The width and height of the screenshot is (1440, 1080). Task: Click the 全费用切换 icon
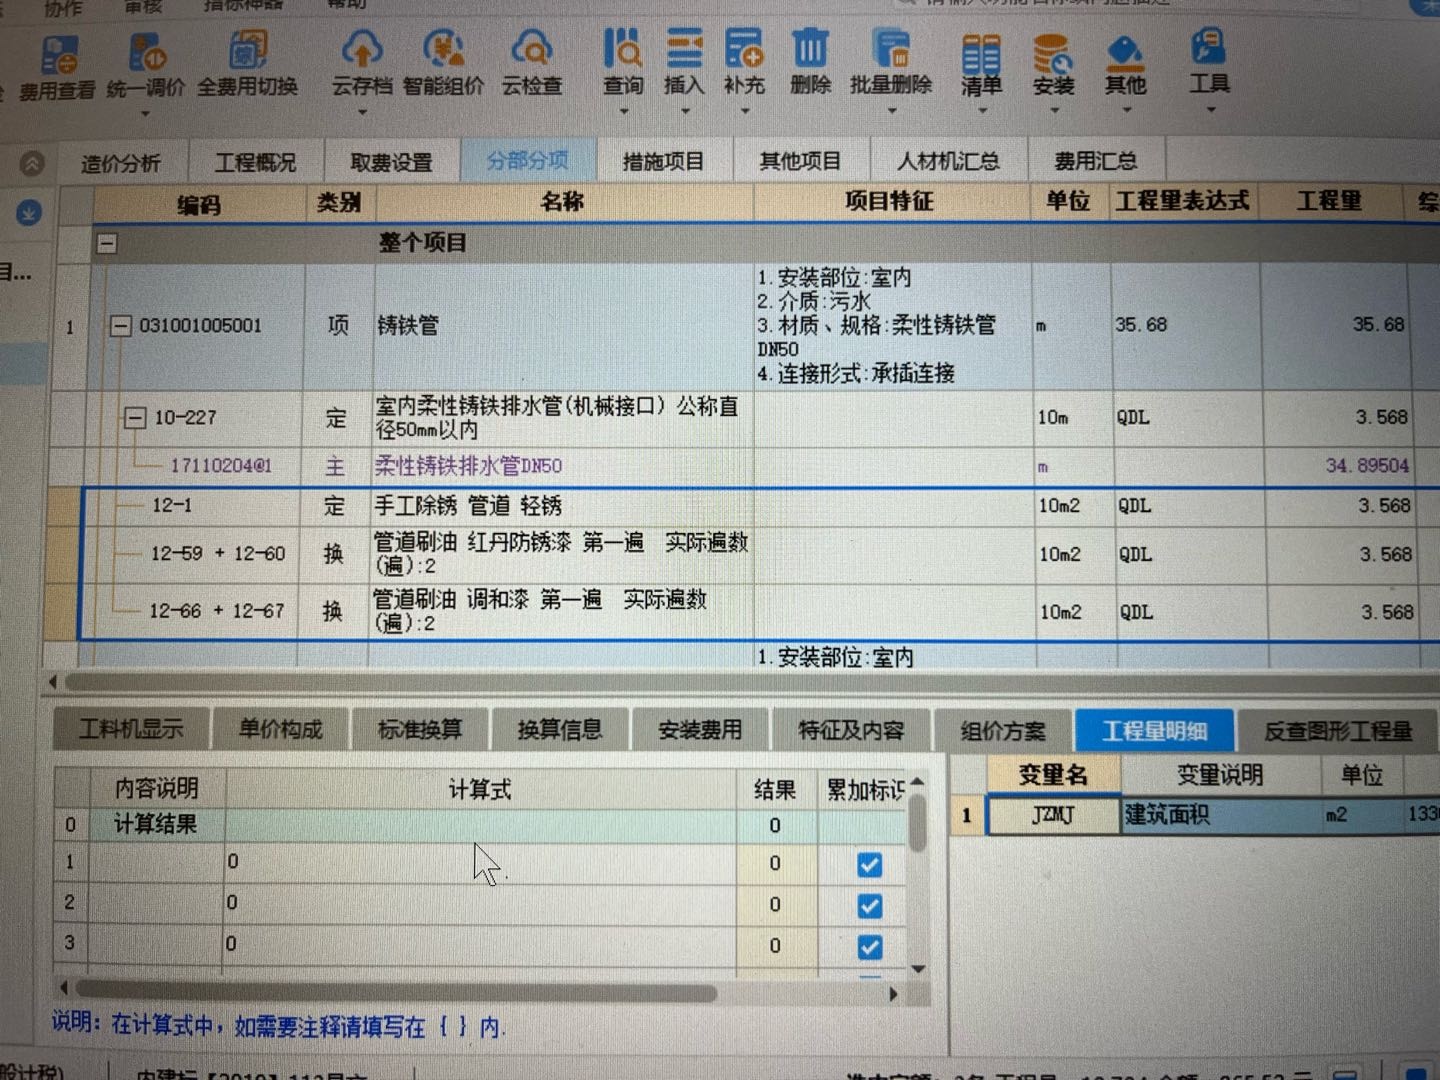[247, 50]
